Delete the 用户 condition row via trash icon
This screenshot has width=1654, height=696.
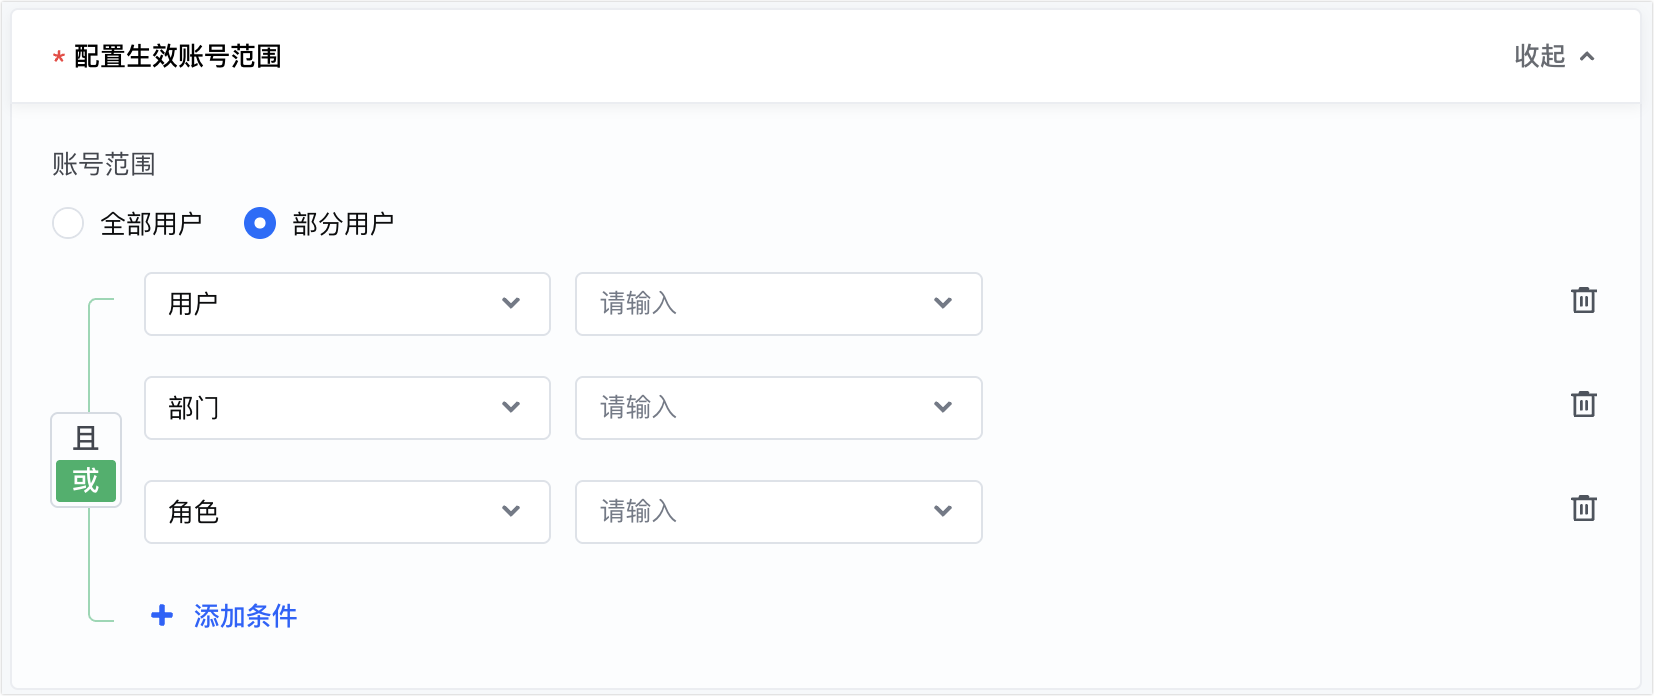[1583, 300]
